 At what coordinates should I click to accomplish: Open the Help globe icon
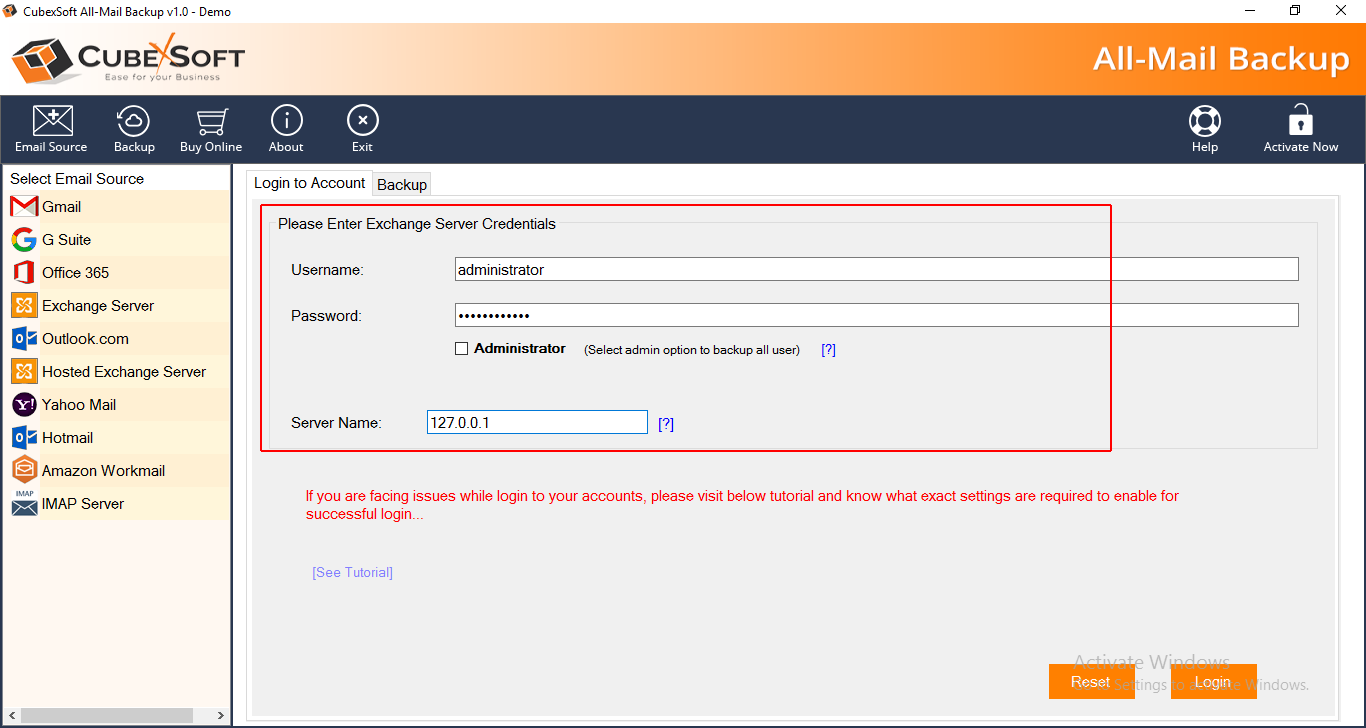1204,128
